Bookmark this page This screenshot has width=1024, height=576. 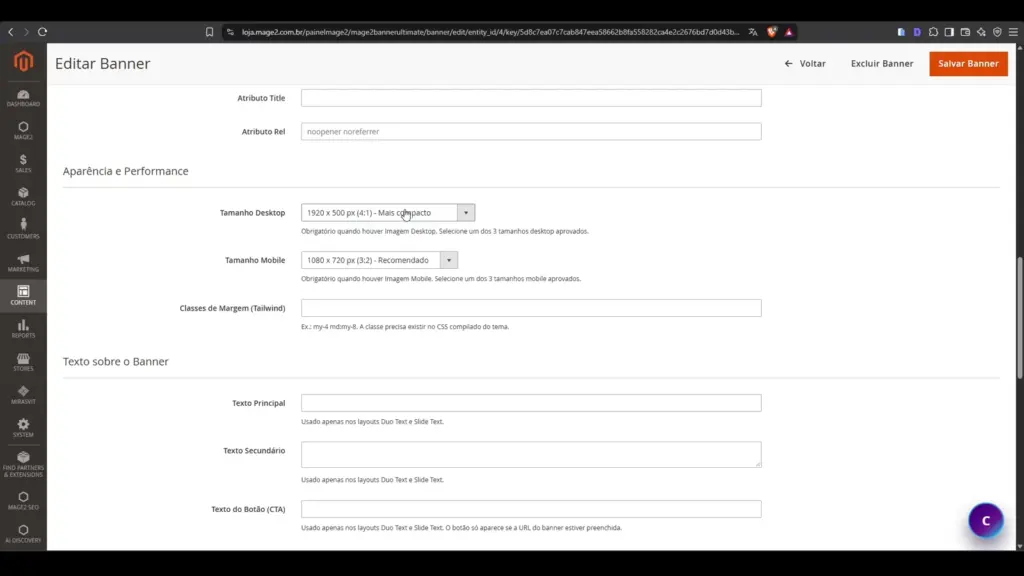(x=209, y=32)
